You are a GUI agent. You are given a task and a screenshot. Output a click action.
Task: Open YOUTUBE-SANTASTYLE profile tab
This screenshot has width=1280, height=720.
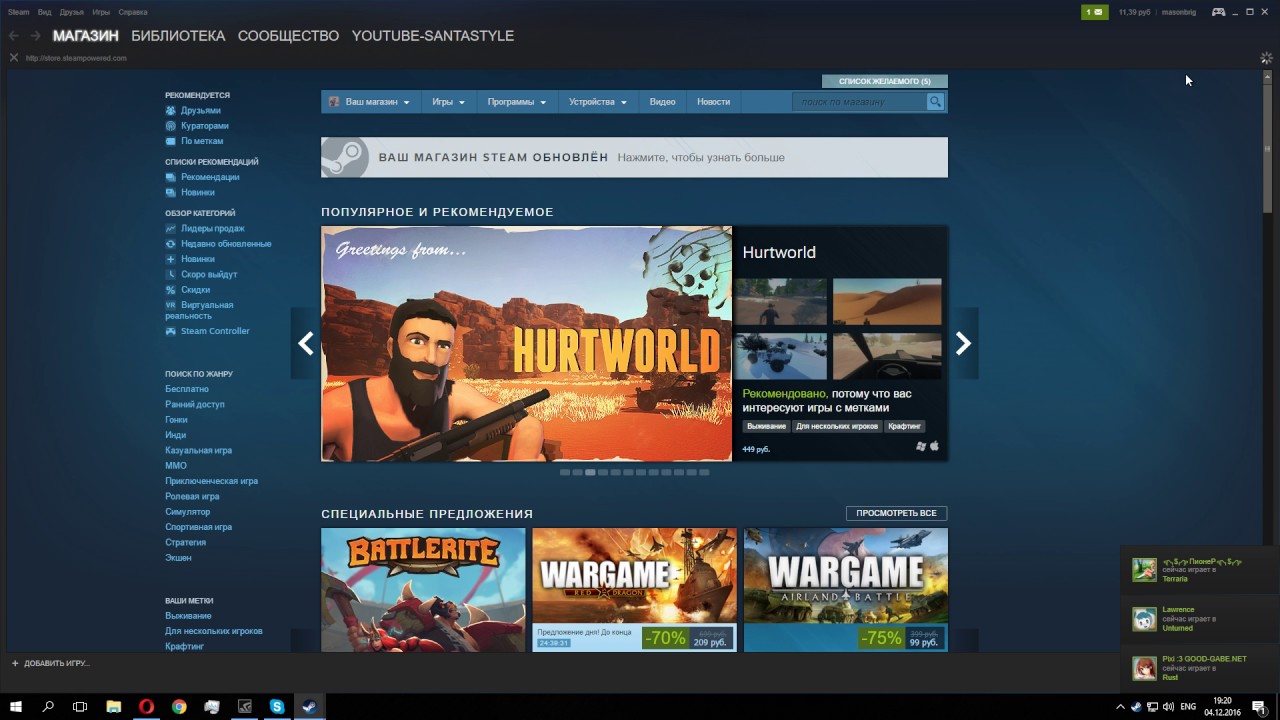click(x=433, y=36)
